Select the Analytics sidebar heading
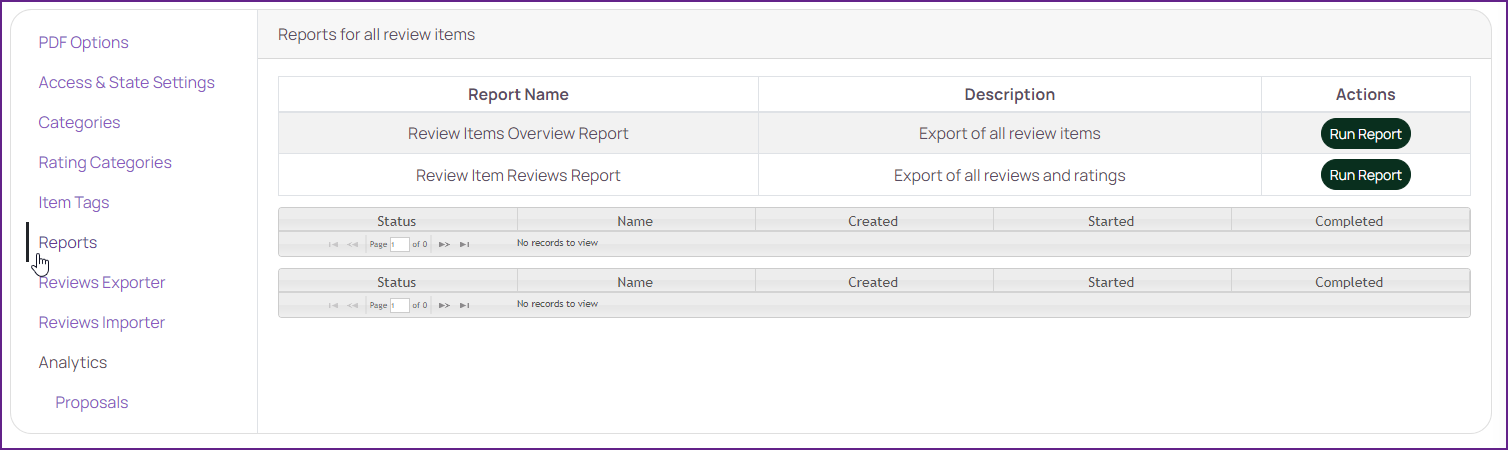This screenshot has width=1508, height=450. pos(73,362)
